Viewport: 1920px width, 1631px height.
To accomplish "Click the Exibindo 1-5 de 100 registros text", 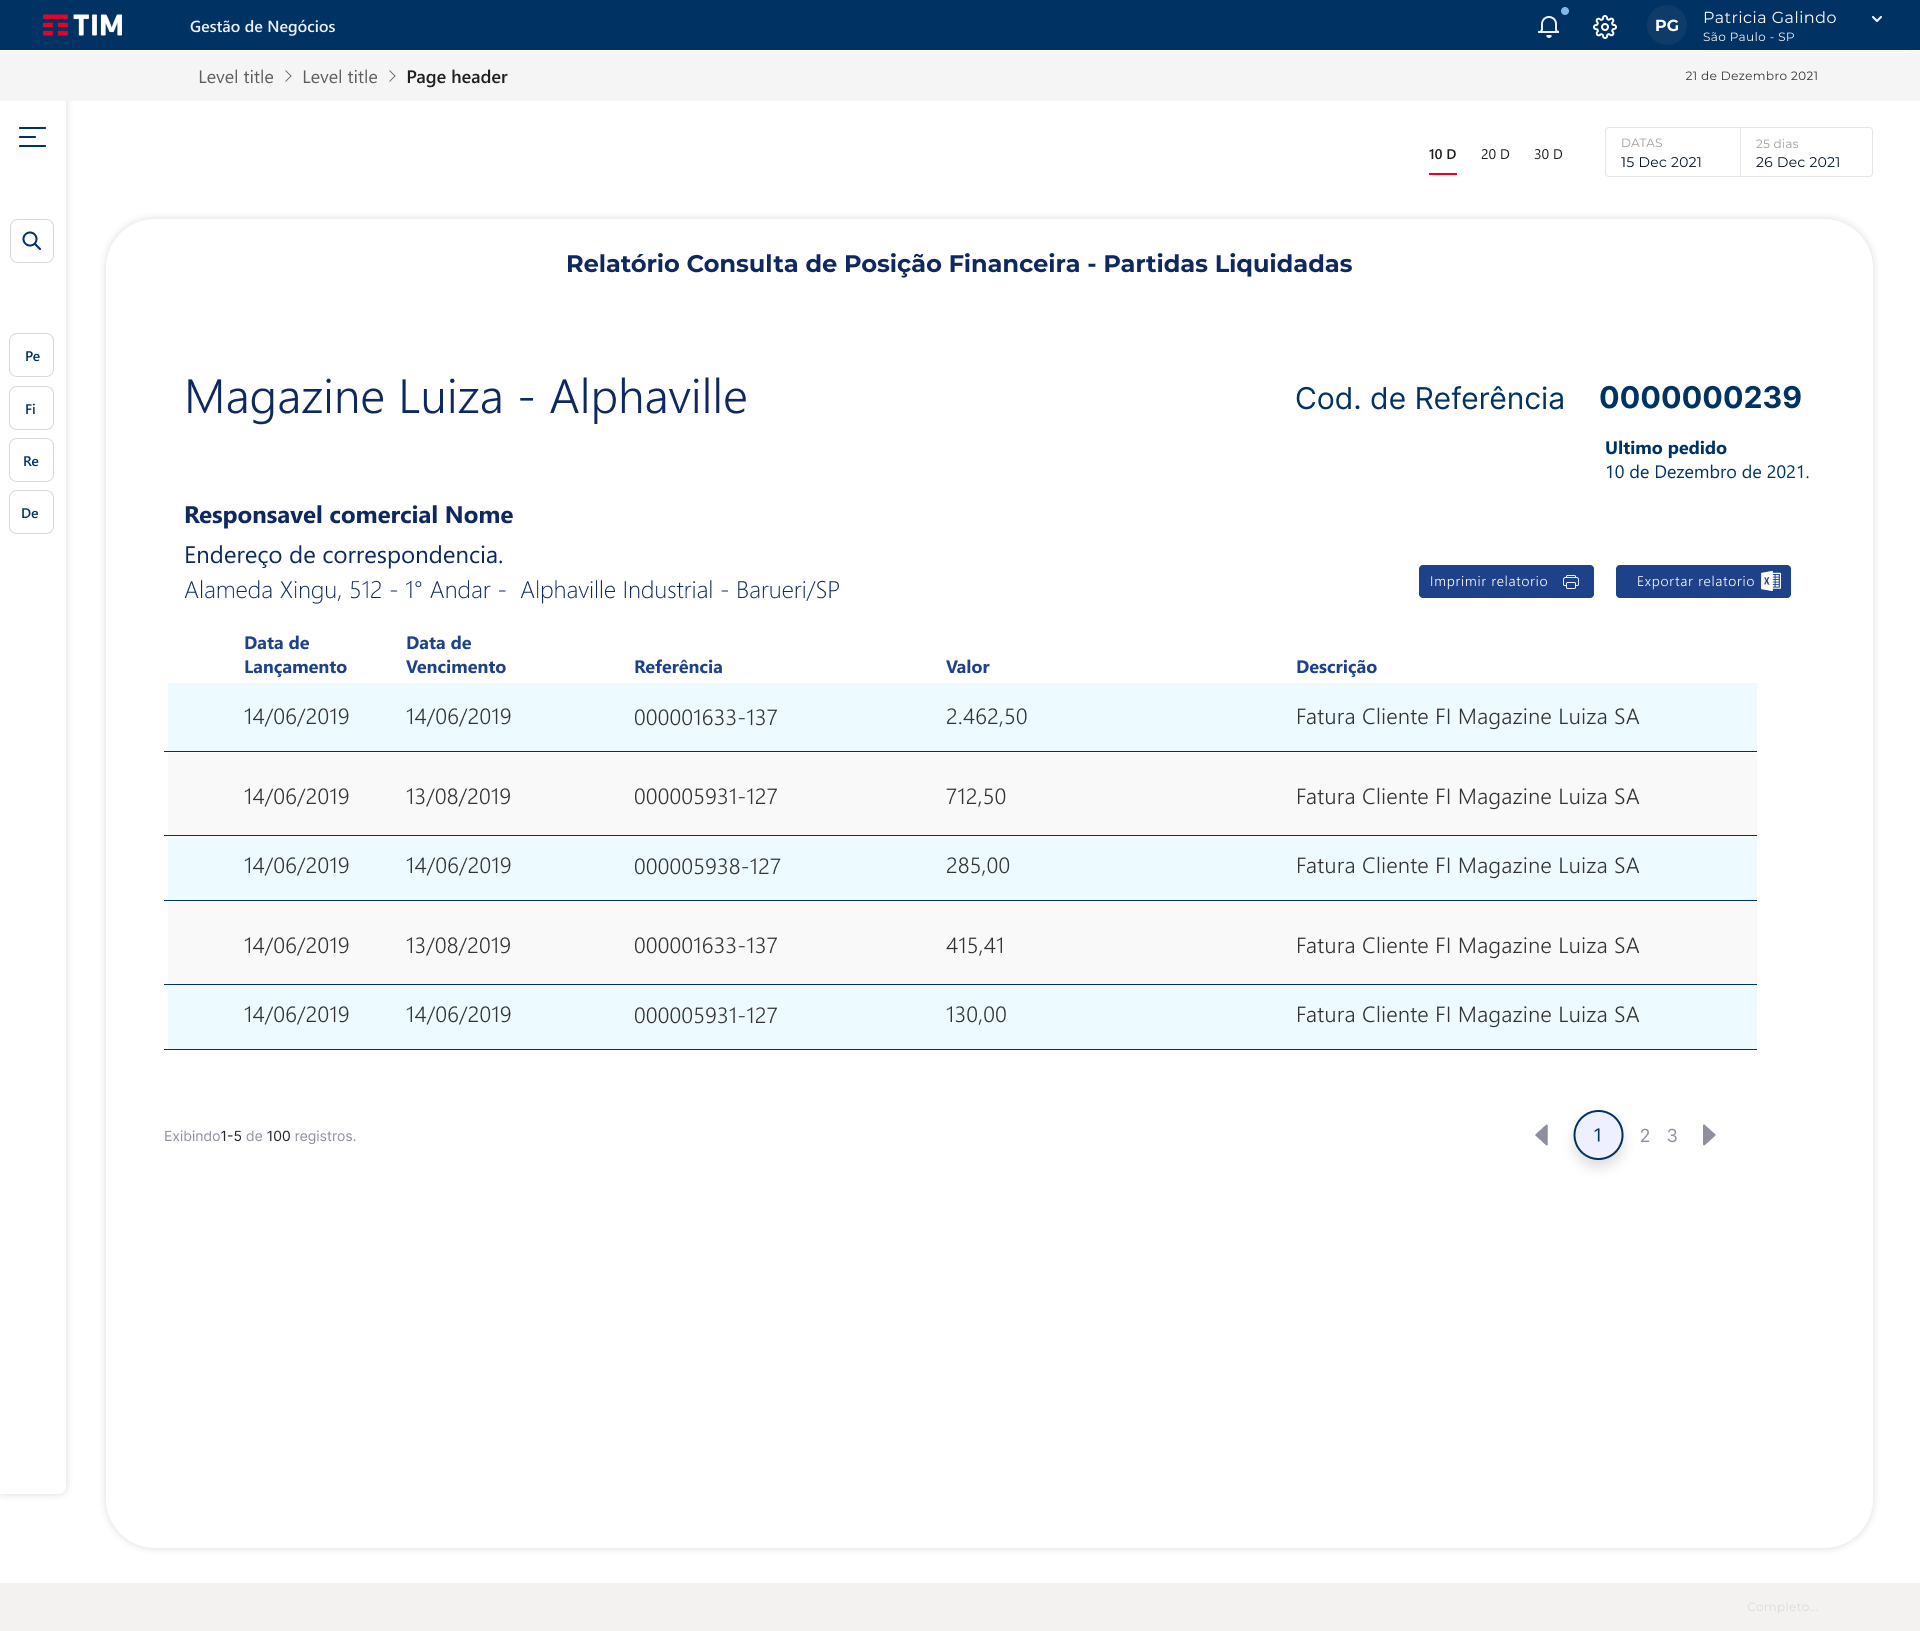I will [x=260, y=1136].
